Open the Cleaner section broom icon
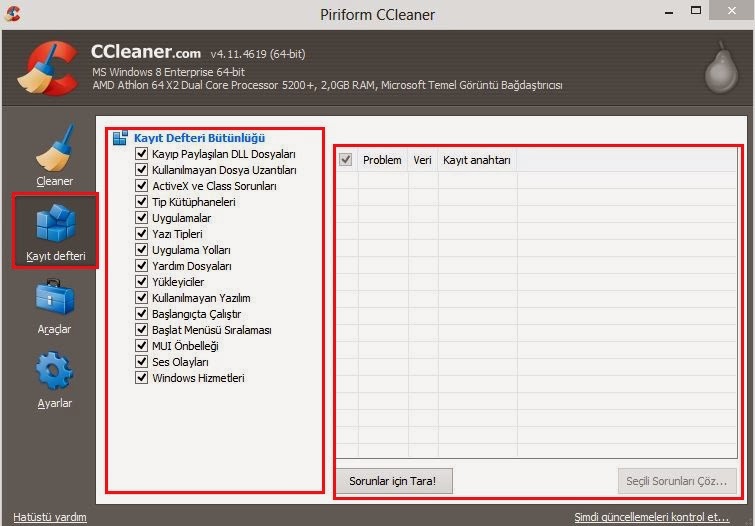 coord(54,147)
